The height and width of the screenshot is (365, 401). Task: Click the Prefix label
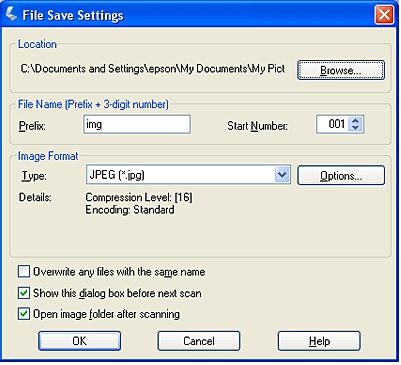(x=32, y=126)
